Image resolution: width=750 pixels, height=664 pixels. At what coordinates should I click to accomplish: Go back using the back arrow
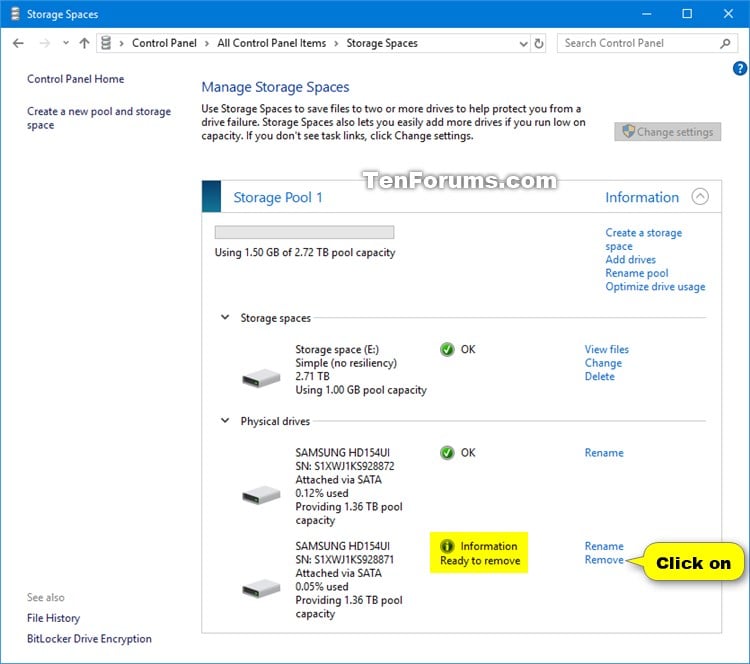tap(18, 44)
